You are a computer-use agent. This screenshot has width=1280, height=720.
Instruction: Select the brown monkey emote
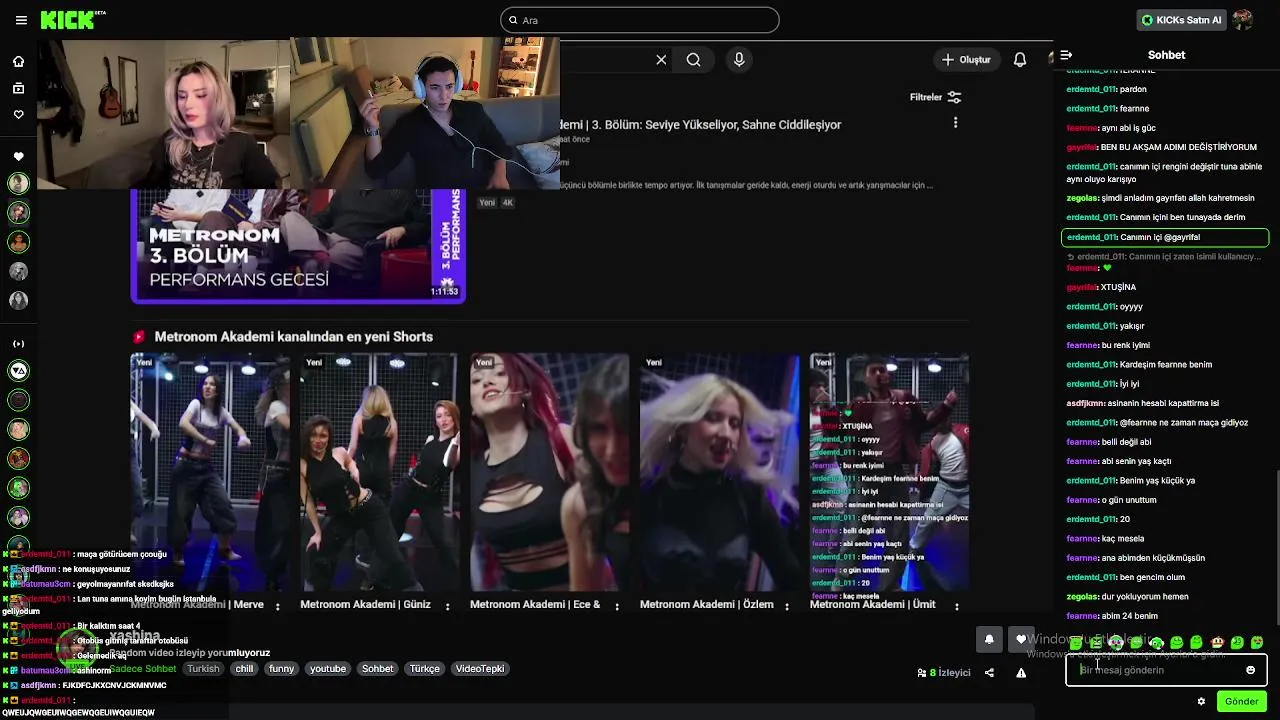click(x=1217, y=642)
